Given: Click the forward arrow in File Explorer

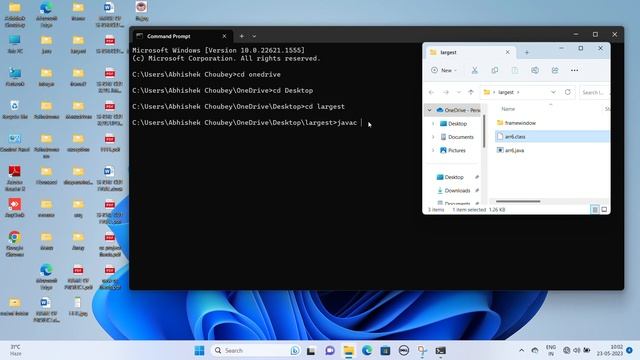Looking at the screenshot, I should click(x=446, y=92).
